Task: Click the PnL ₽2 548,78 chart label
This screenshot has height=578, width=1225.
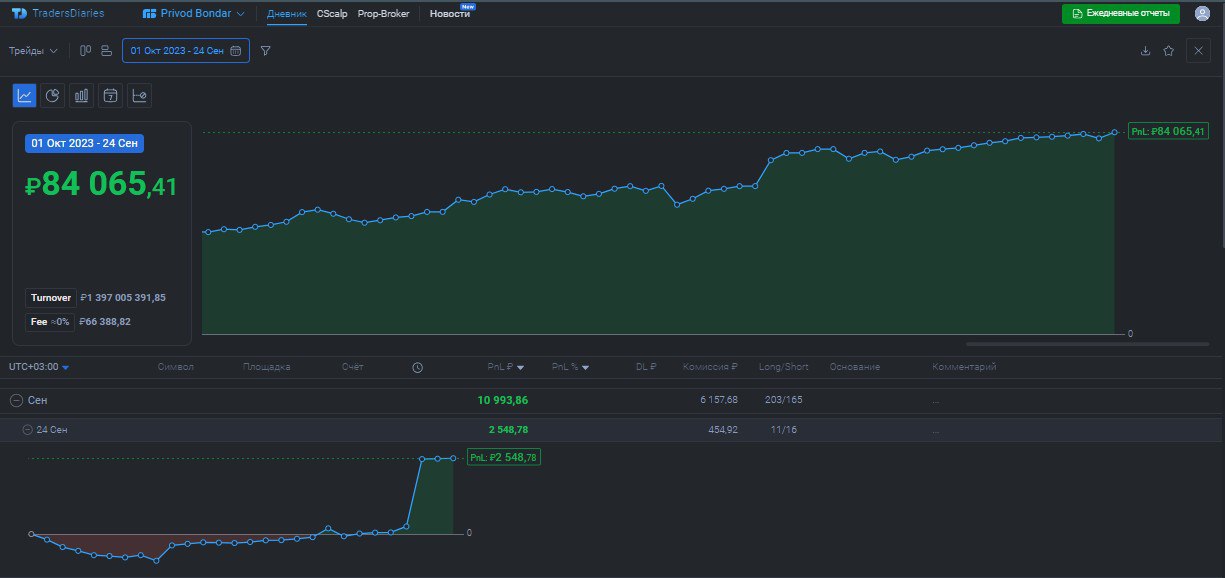Action: (x=504, y=457)
